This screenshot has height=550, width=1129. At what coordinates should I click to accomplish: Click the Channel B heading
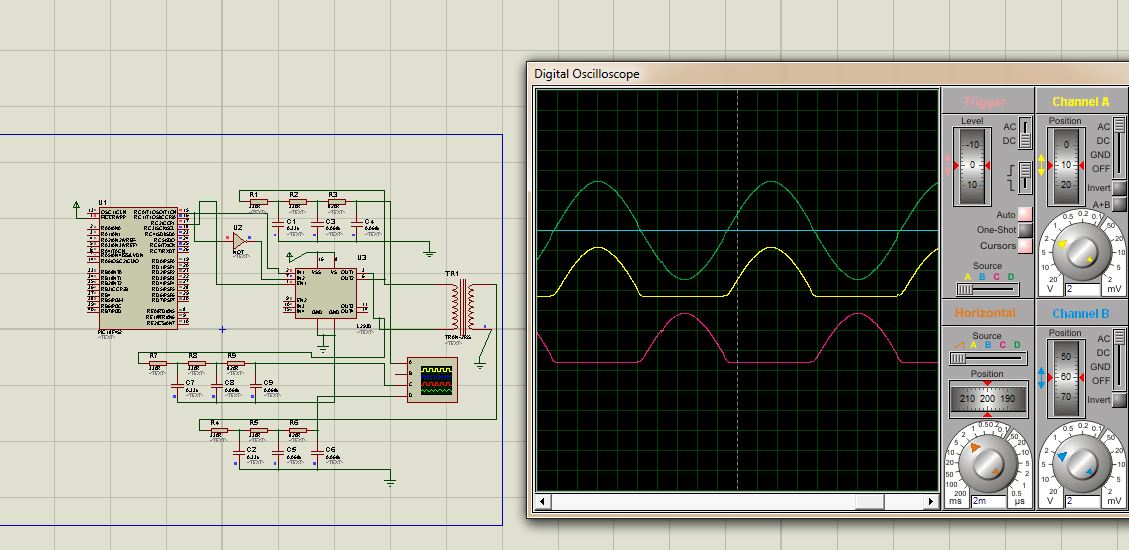[x=1081, y=313]
